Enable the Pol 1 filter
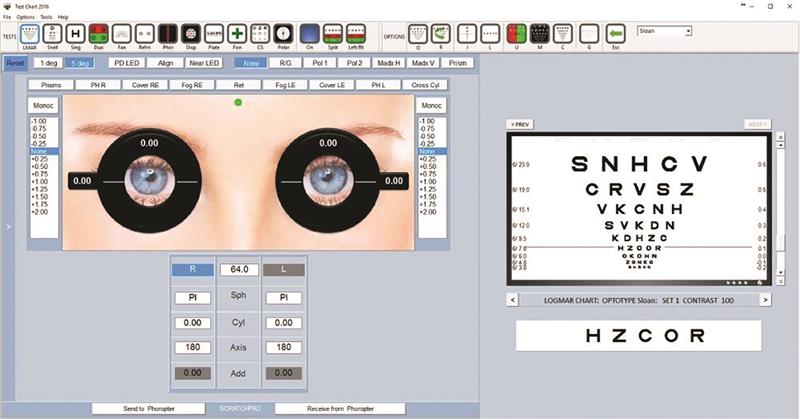The width and height of the screenshot is (800, 419). (320, 63)
